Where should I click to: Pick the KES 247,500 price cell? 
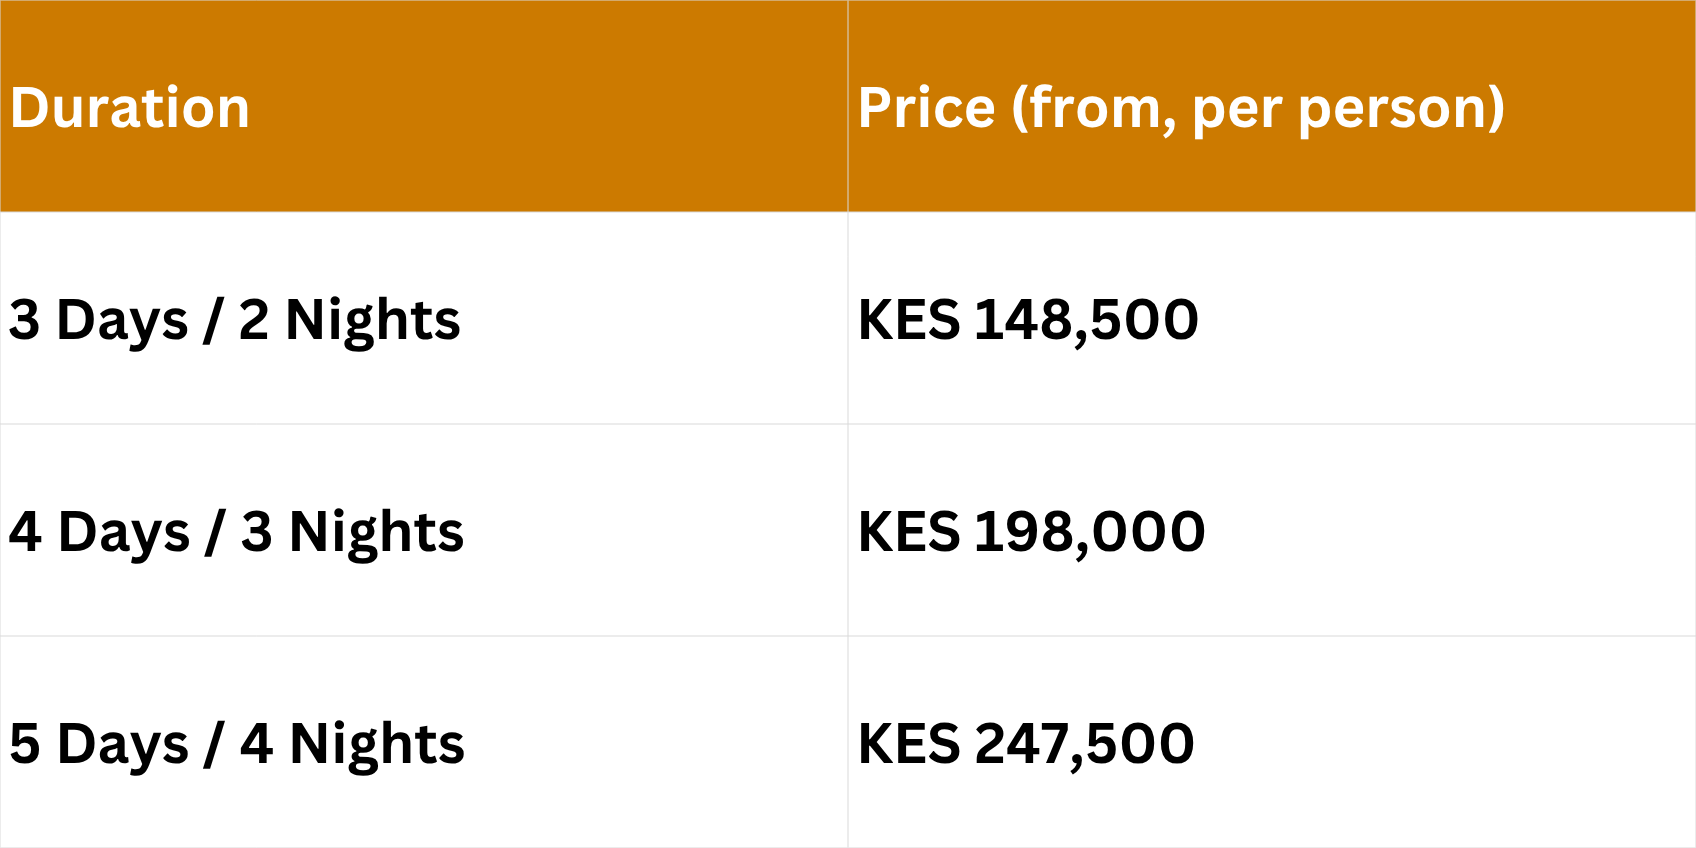[1026, 744]
